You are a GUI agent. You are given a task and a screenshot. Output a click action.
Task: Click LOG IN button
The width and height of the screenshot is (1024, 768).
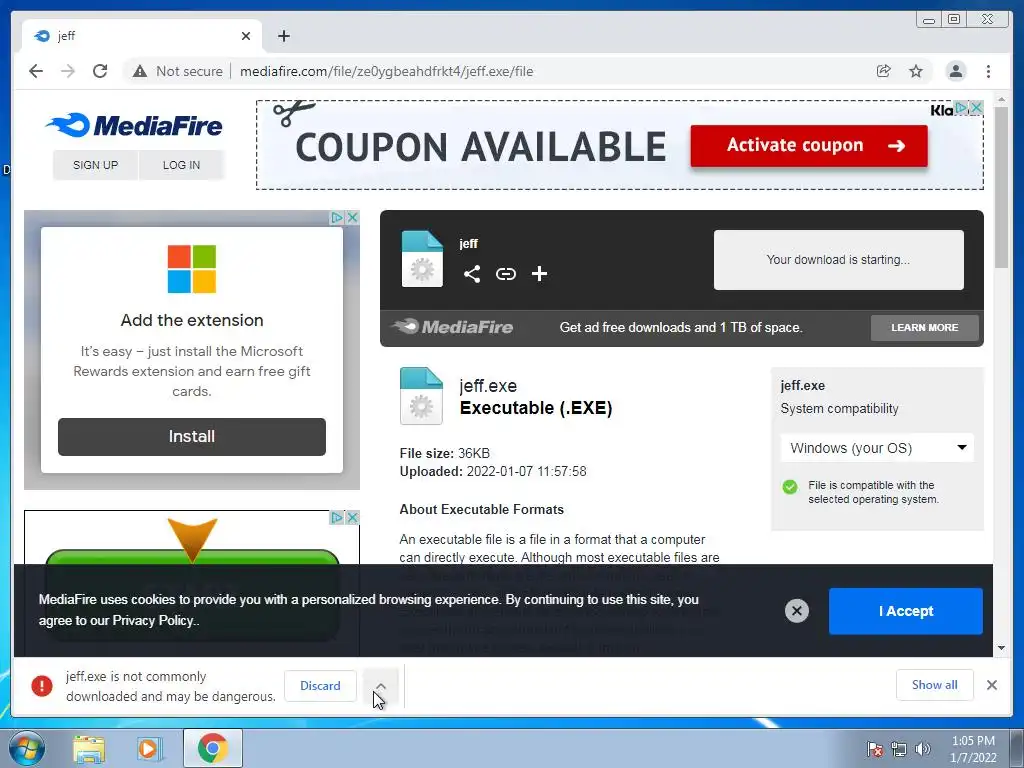181,165
